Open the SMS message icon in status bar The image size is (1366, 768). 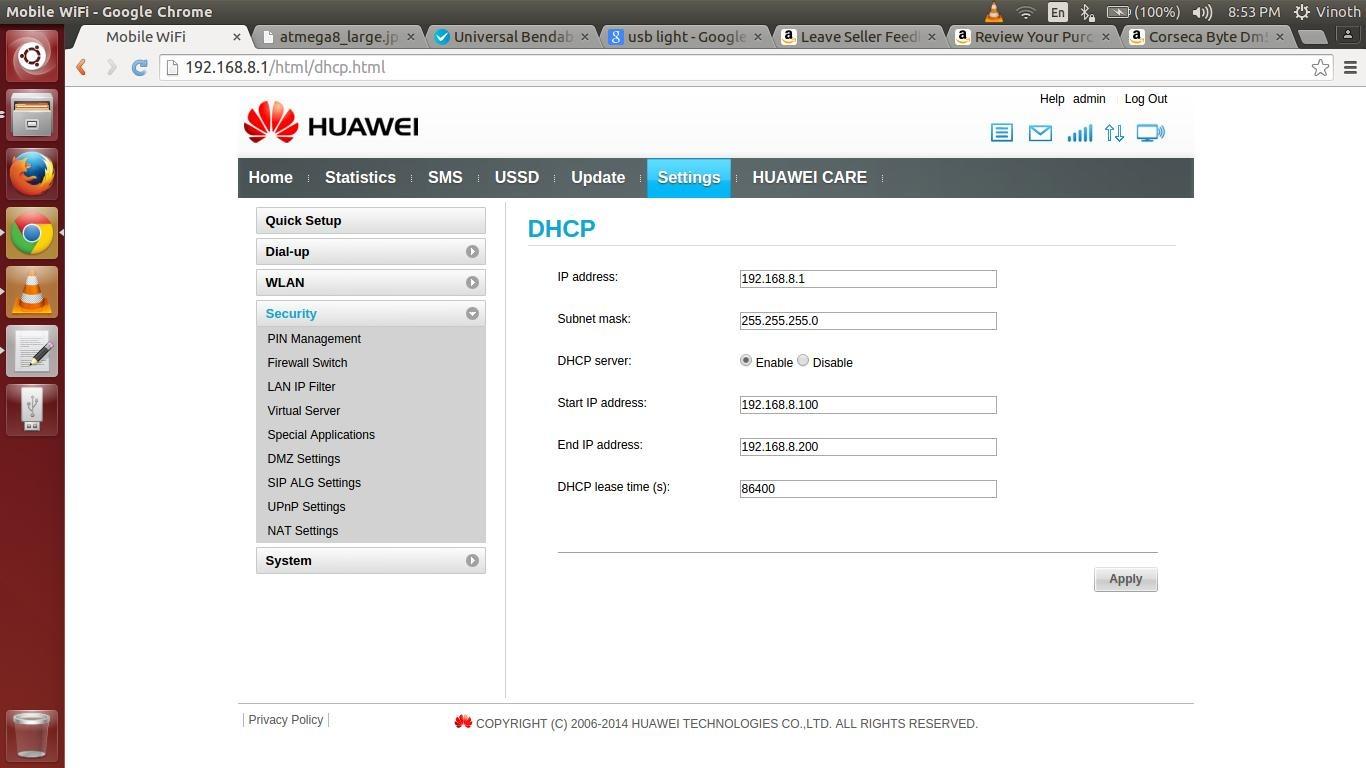click(1040, 132)
